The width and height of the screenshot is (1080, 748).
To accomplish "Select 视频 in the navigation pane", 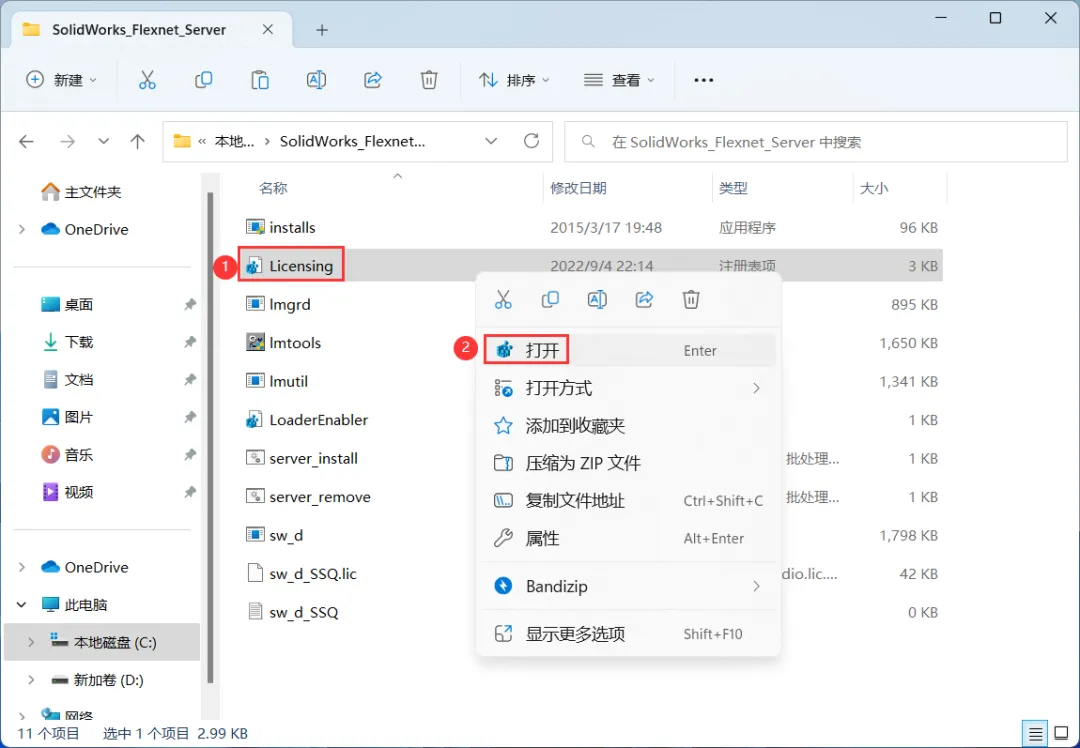I will [x=67, y=492].
